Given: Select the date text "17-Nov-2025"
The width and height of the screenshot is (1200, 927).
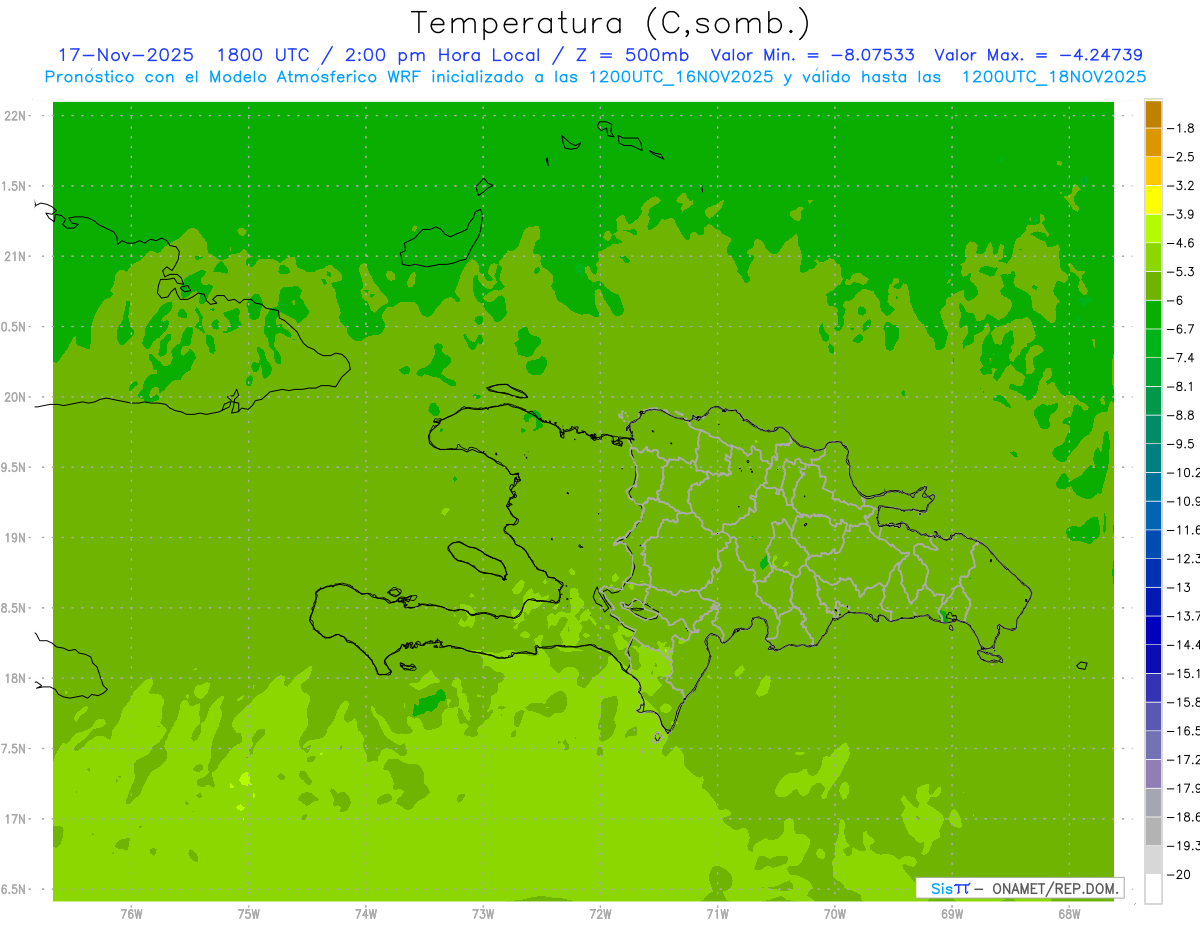Looking at the screenshot, I should click(x=126, y=55).
